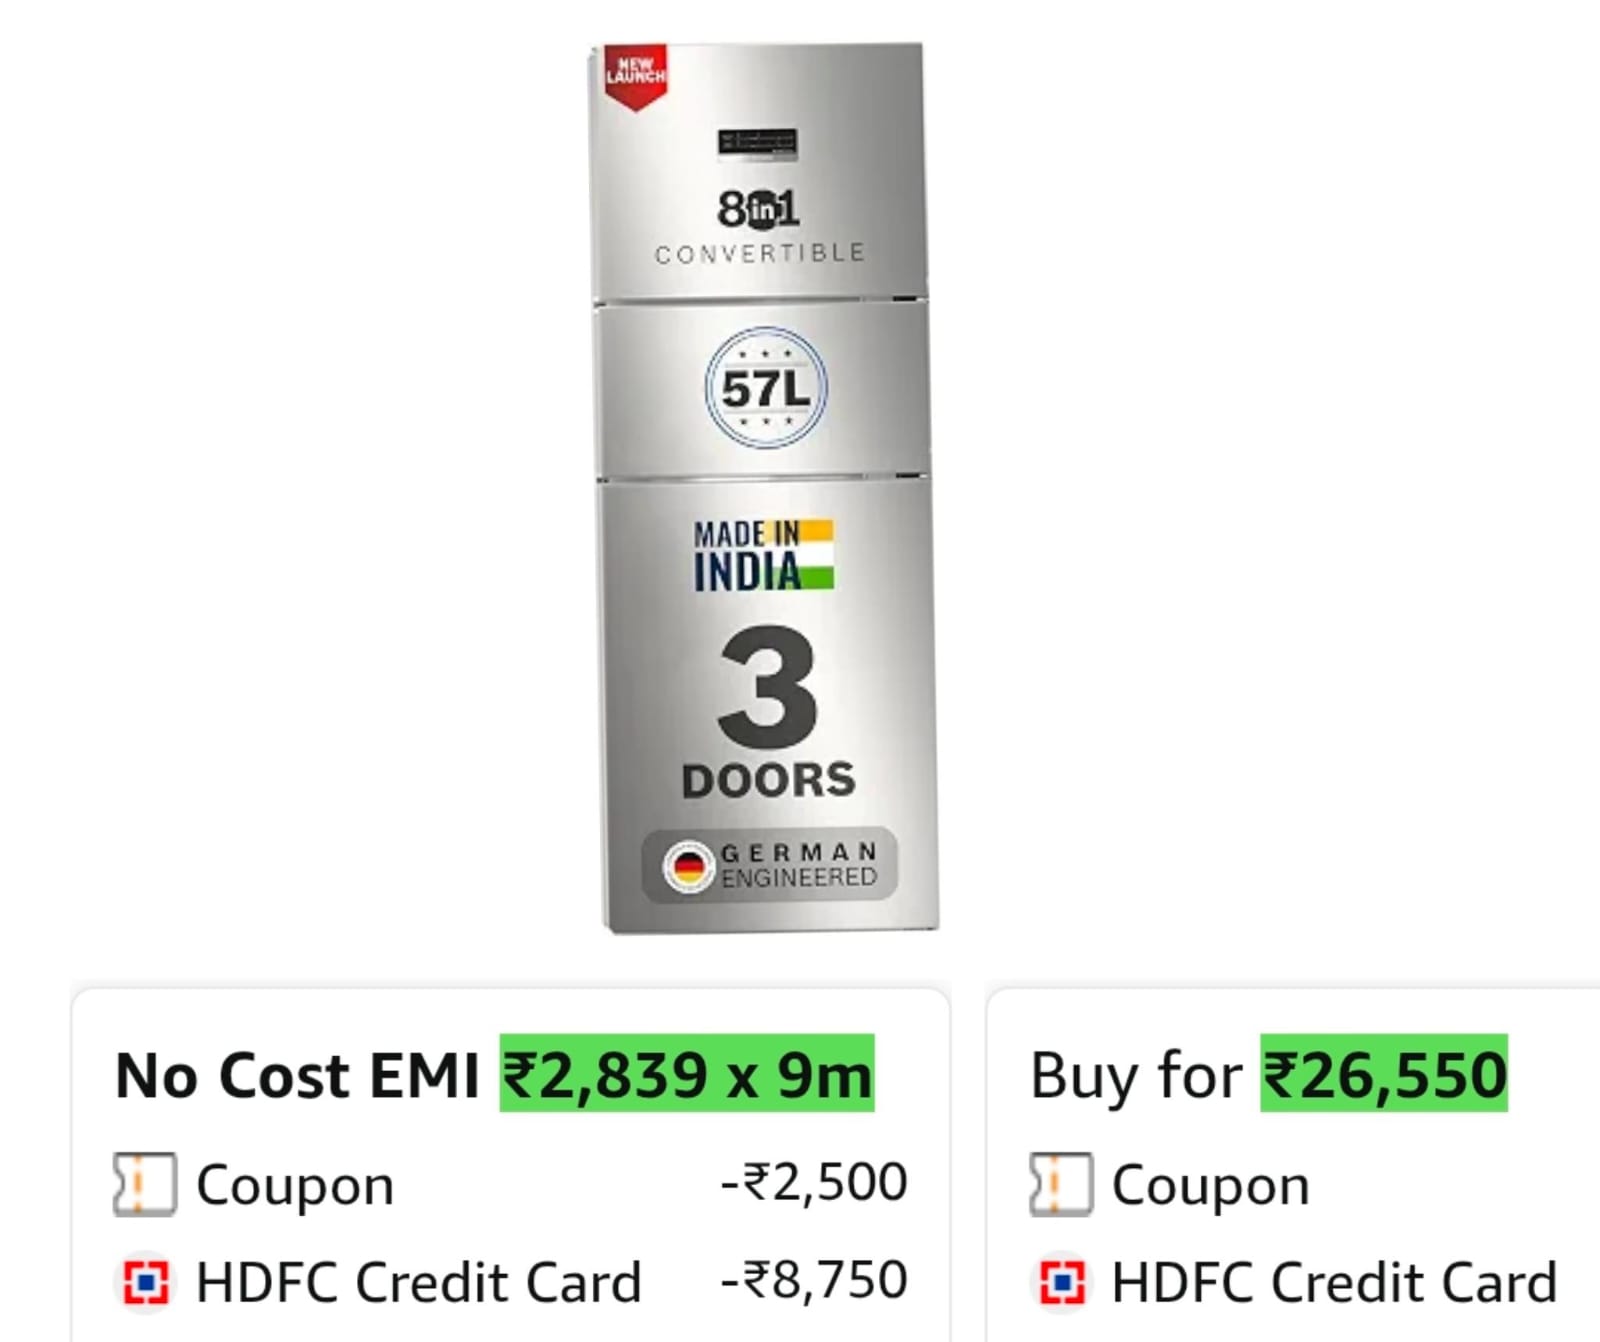This screenshot has width=1600, height=1342.
Task: Click the German Engineered flag badge
Action: (770, 865)
